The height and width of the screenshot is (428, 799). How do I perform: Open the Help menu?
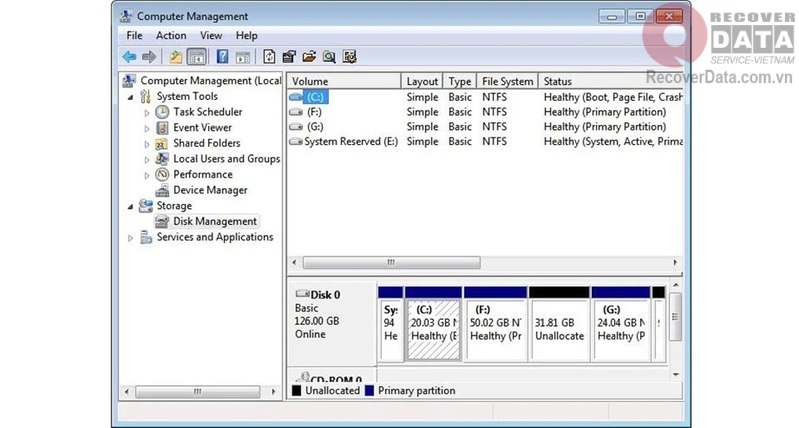click(246, 36)
